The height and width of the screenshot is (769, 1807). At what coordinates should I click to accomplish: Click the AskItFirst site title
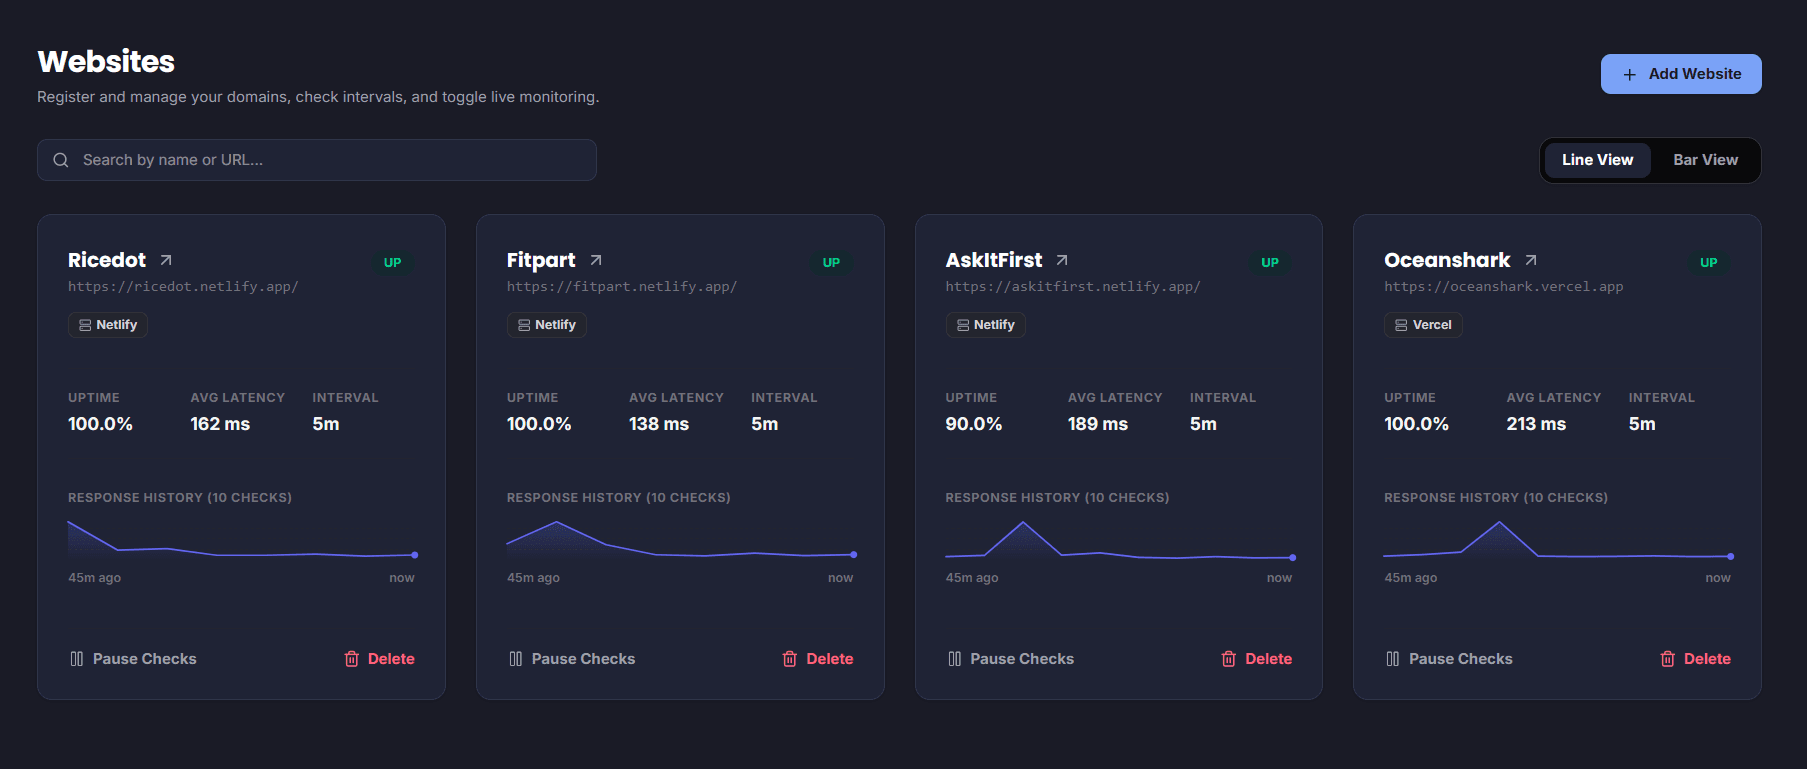coord(994,260)
